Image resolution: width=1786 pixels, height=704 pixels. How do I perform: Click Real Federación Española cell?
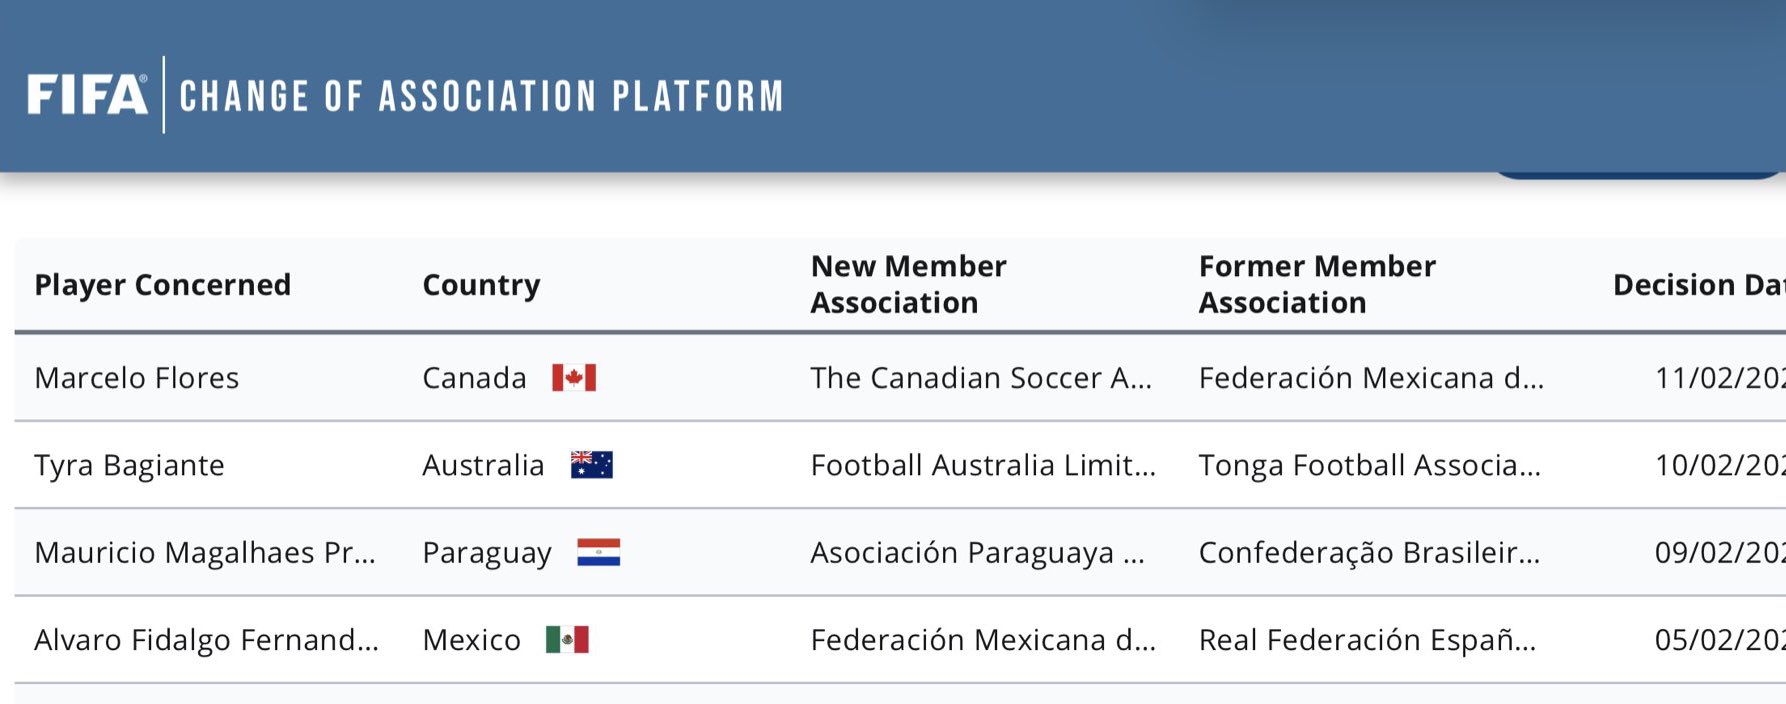(1367, 640)
